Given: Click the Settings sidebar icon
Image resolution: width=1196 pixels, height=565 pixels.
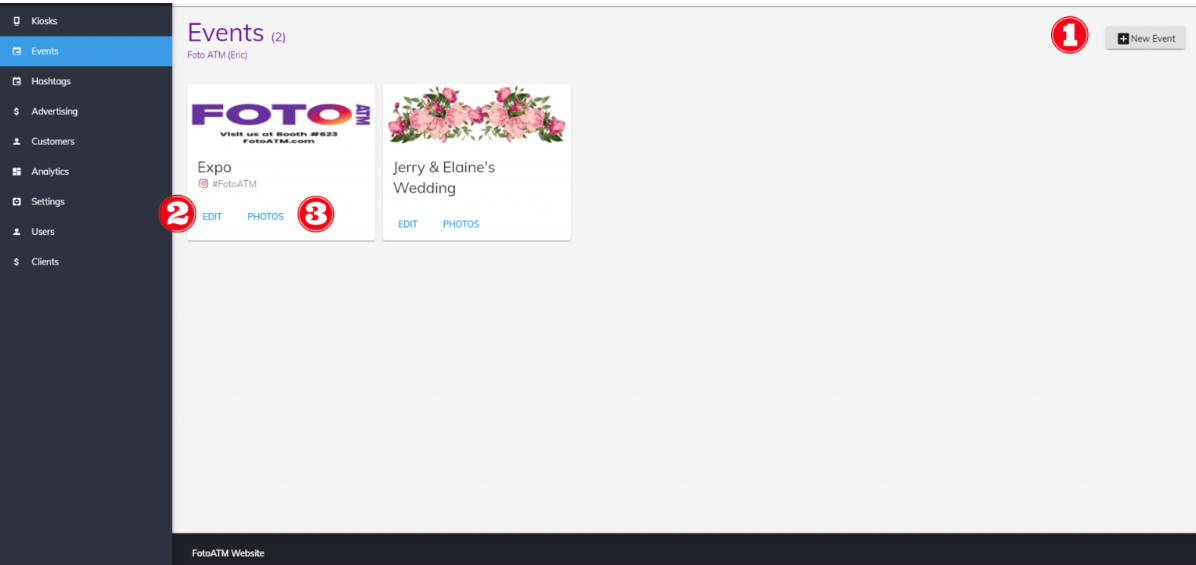Looking at the screenshot, I should 17,202.
